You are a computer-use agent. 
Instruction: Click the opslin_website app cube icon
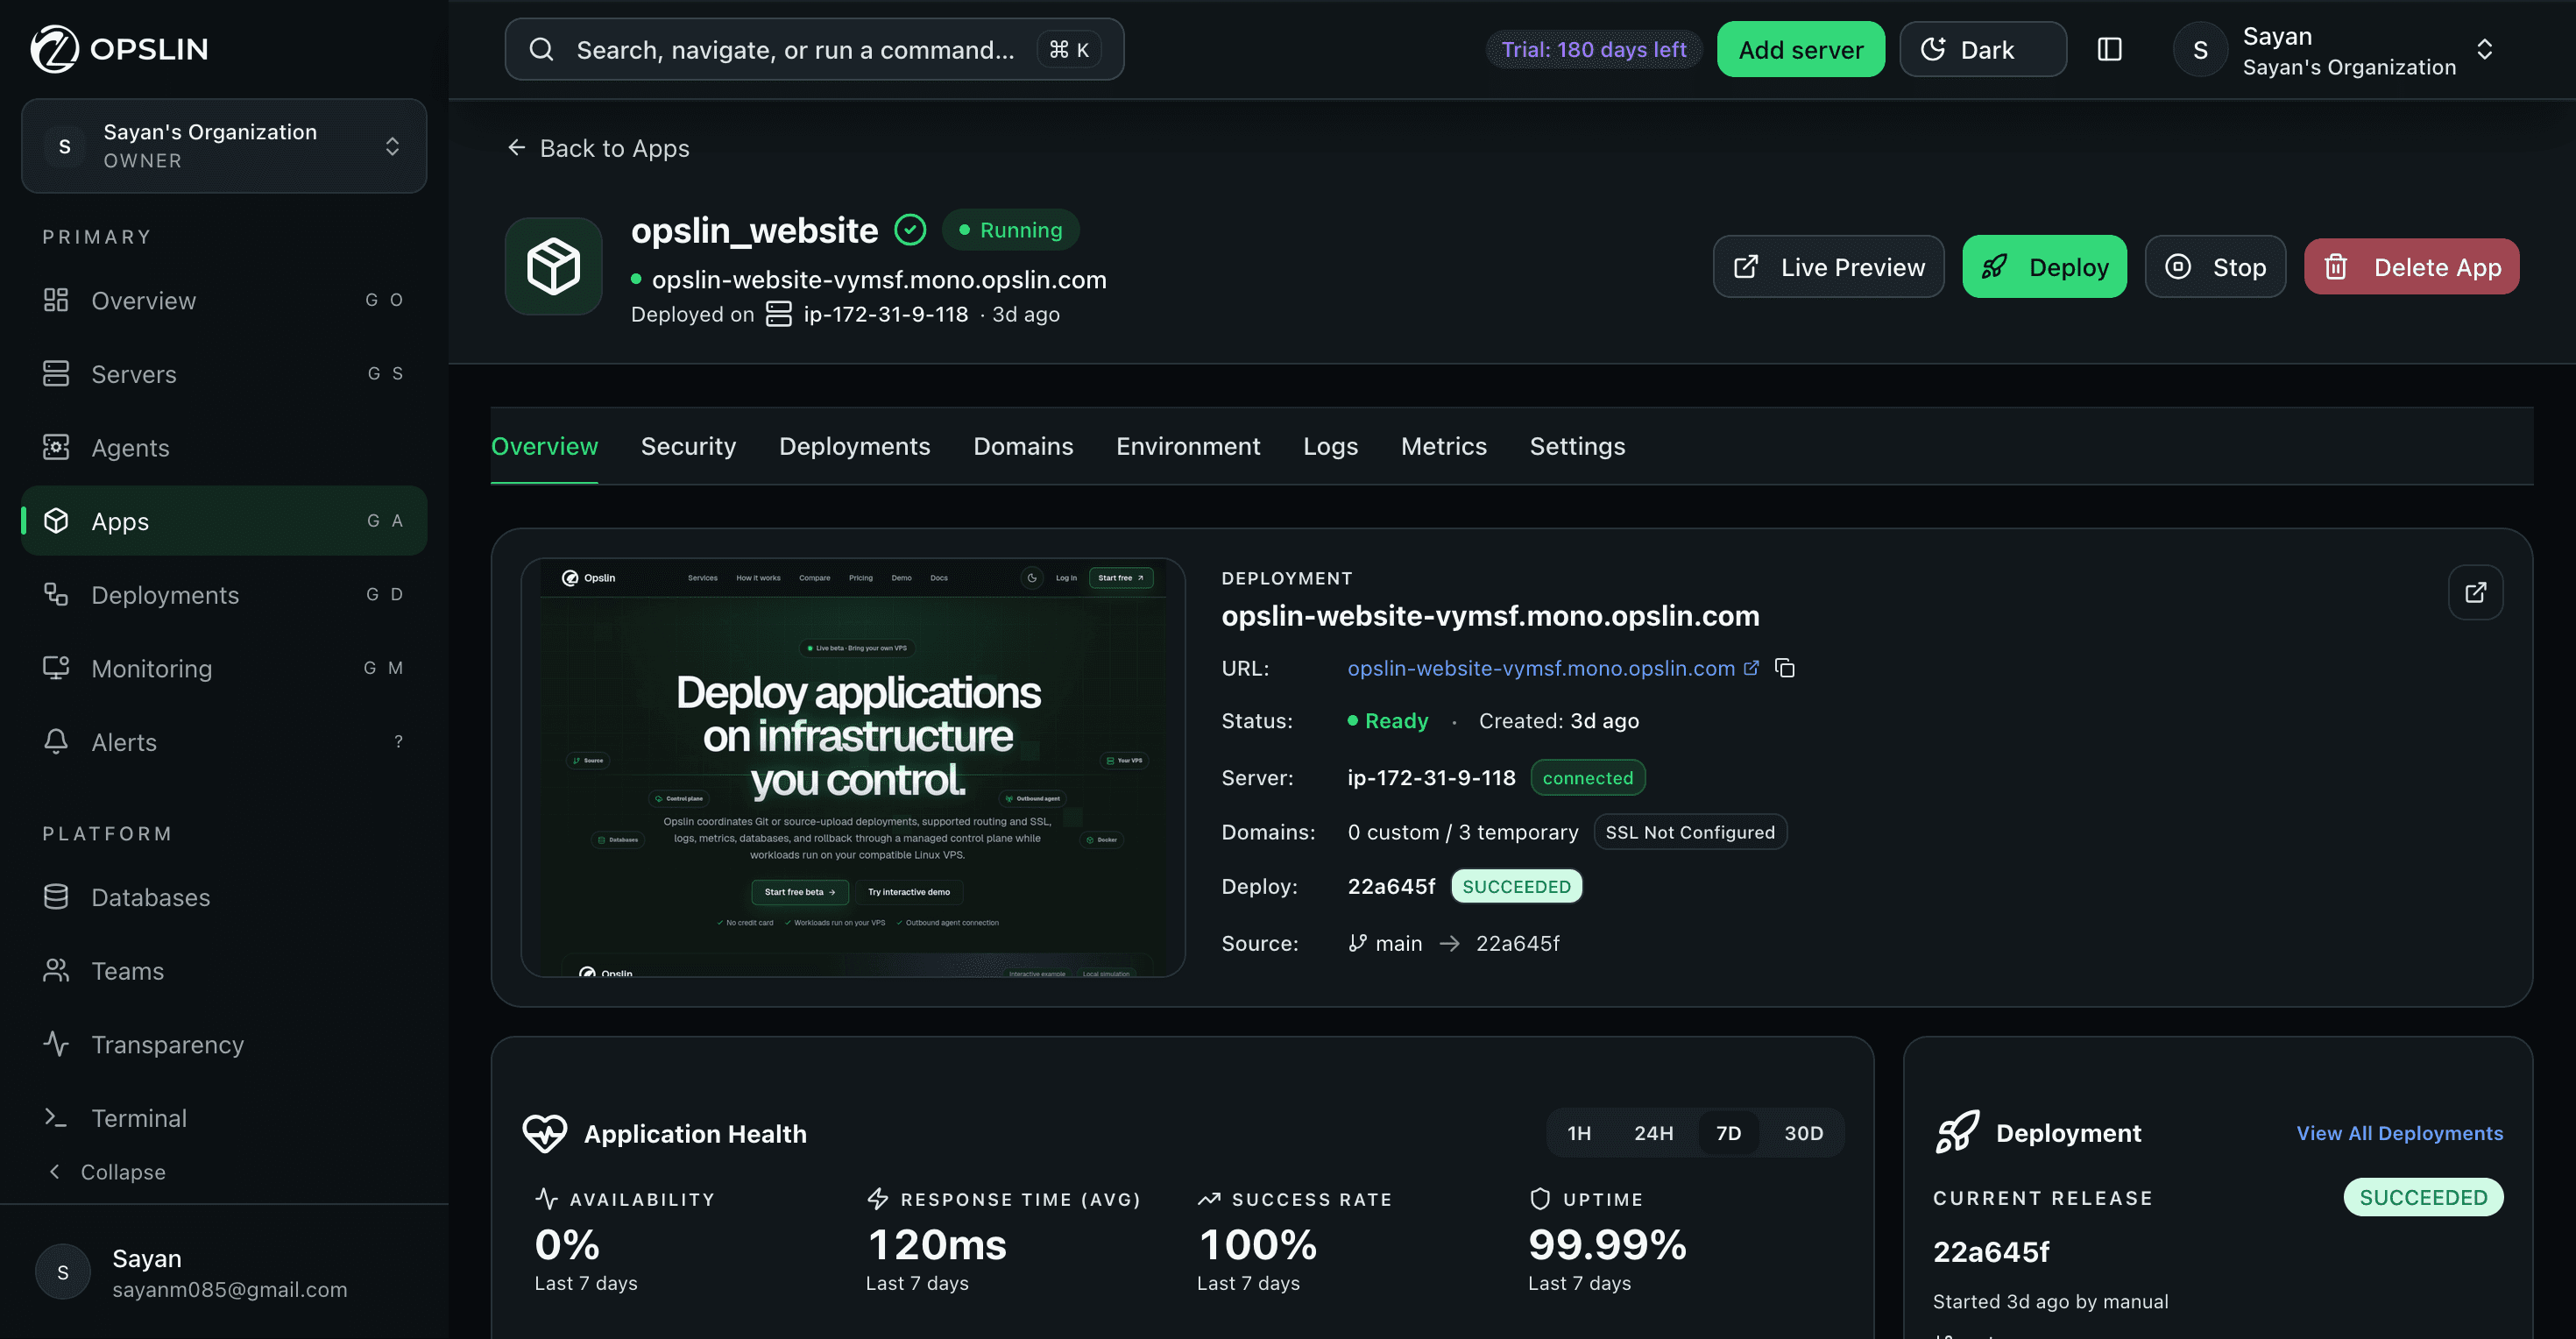(553, 267)
